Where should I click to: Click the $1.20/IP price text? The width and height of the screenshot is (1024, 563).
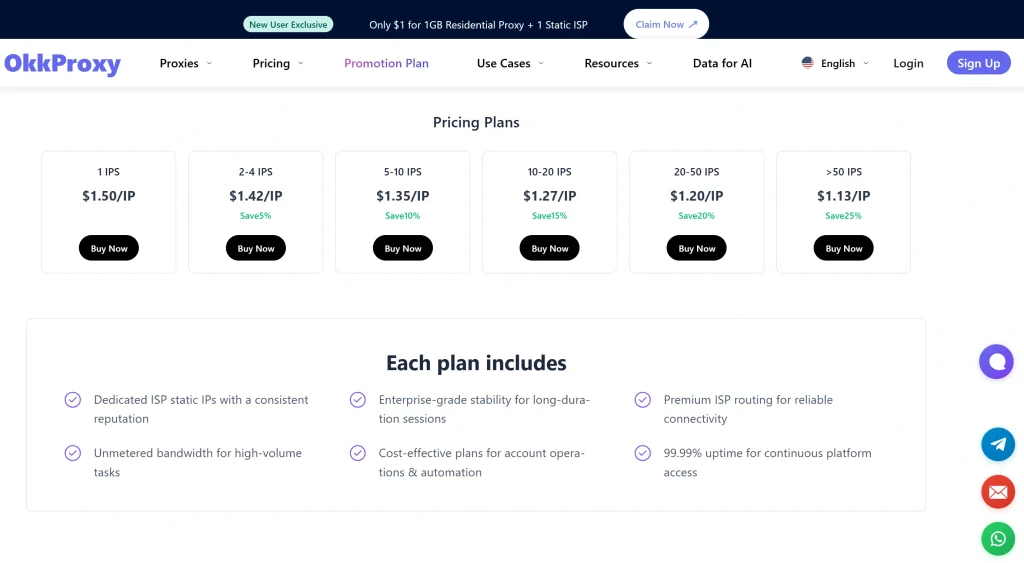coord(696,195)
